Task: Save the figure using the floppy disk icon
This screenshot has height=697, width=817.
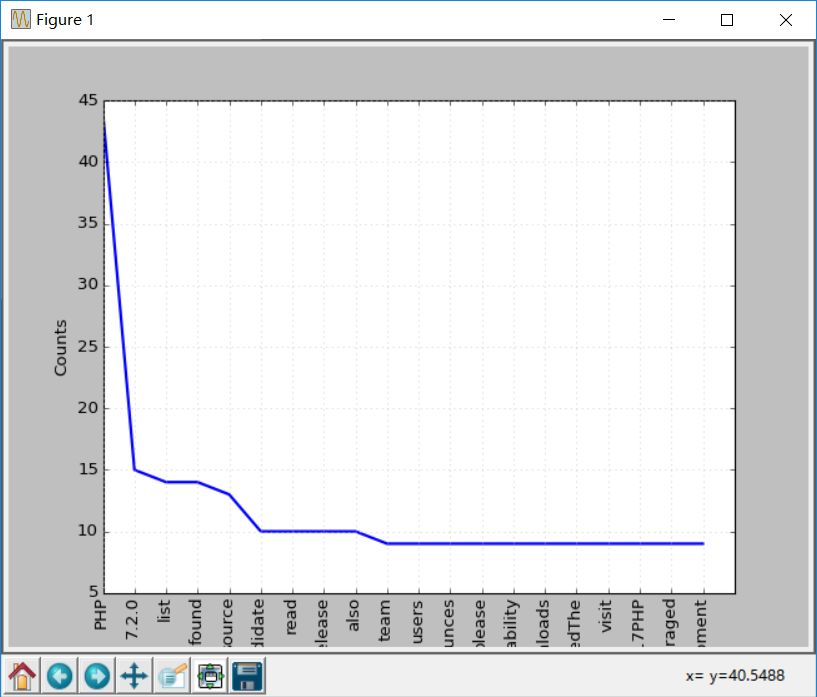Action: 246,675
